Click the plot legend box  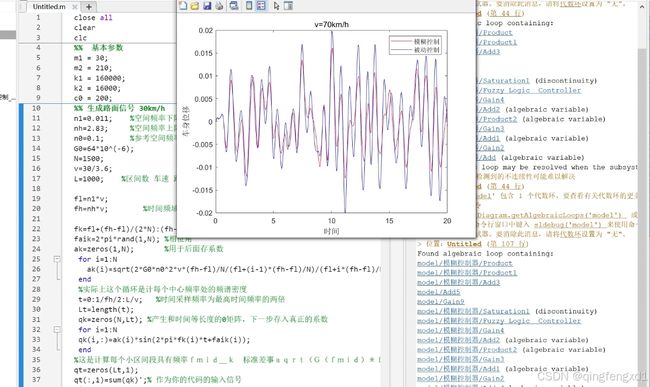[x=415, y=45]
